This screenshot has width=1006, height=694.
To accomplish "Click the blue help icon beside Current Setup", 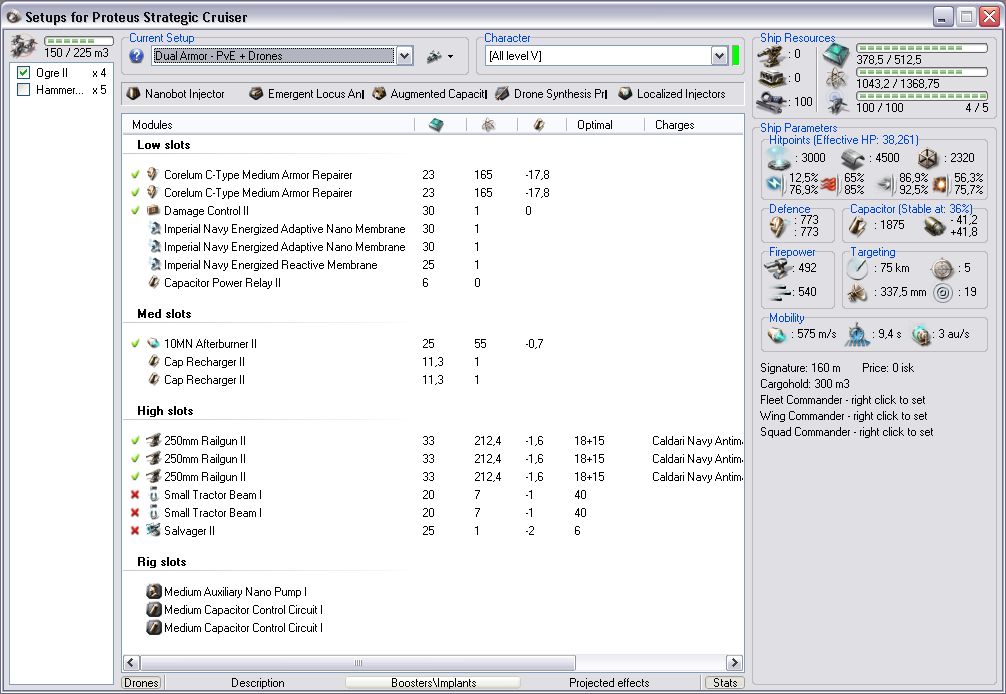I will 136,56.
